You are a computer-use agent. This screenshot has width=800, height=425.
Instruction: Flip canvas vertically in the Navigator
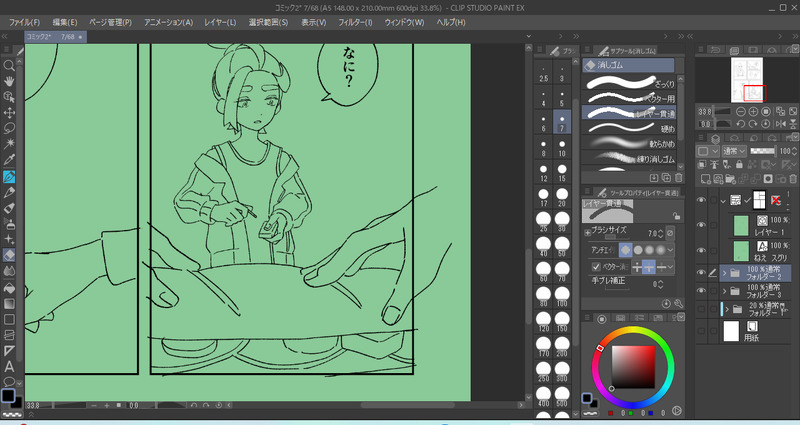[x=793, y=124]
